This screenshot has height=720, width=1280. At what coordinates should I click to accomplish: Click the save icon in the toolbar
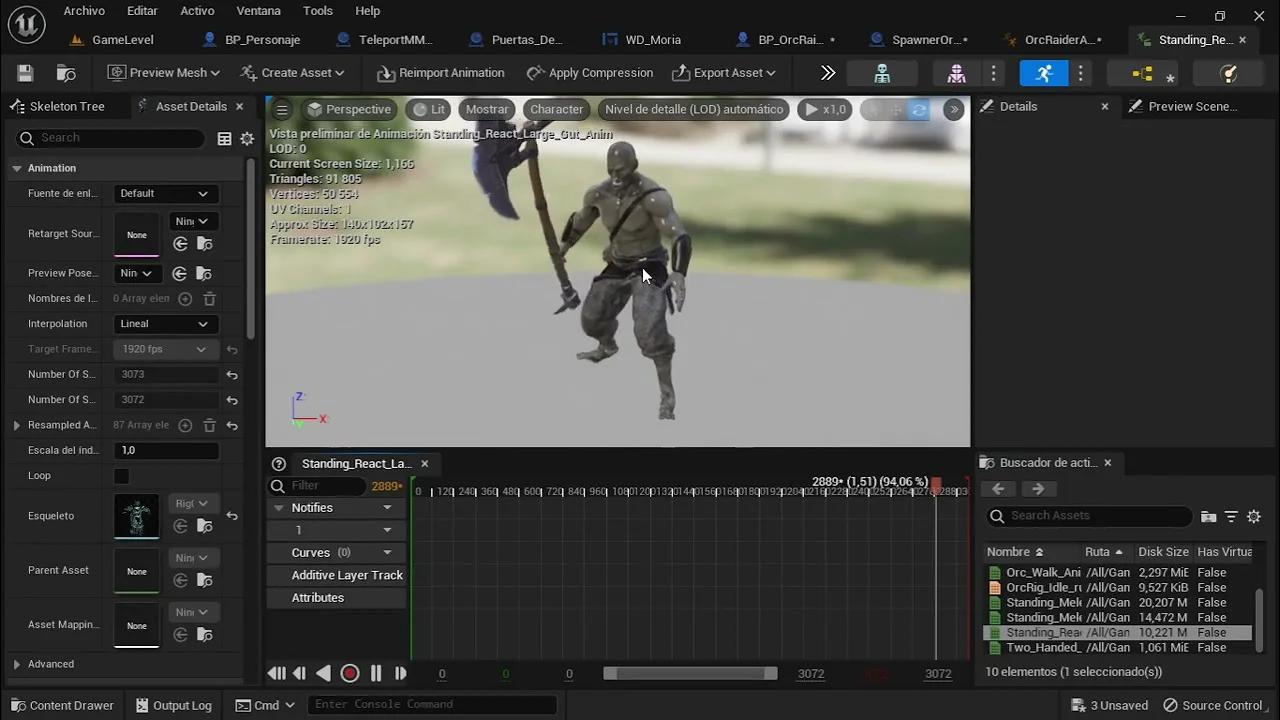[x=24, y=72]
